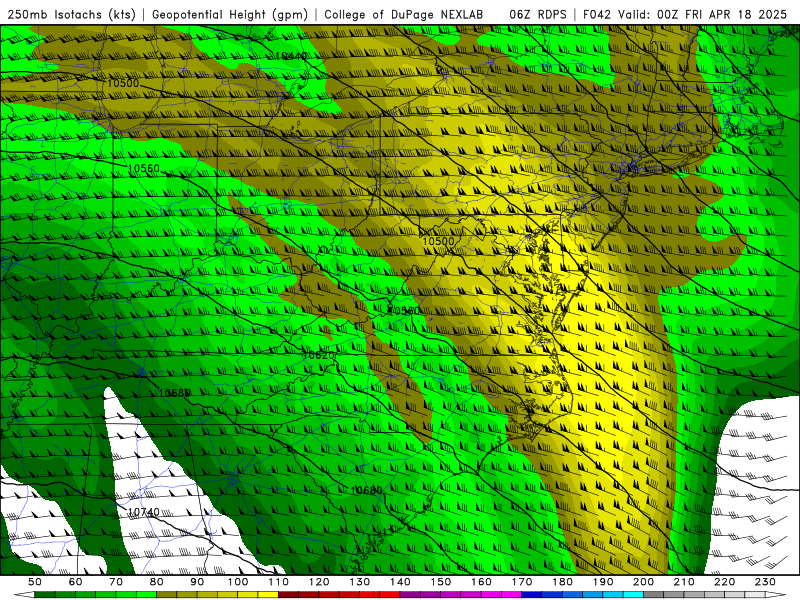
Task: Click the 120 value on the colorbar scale
Action: click(x=319, y=582)
